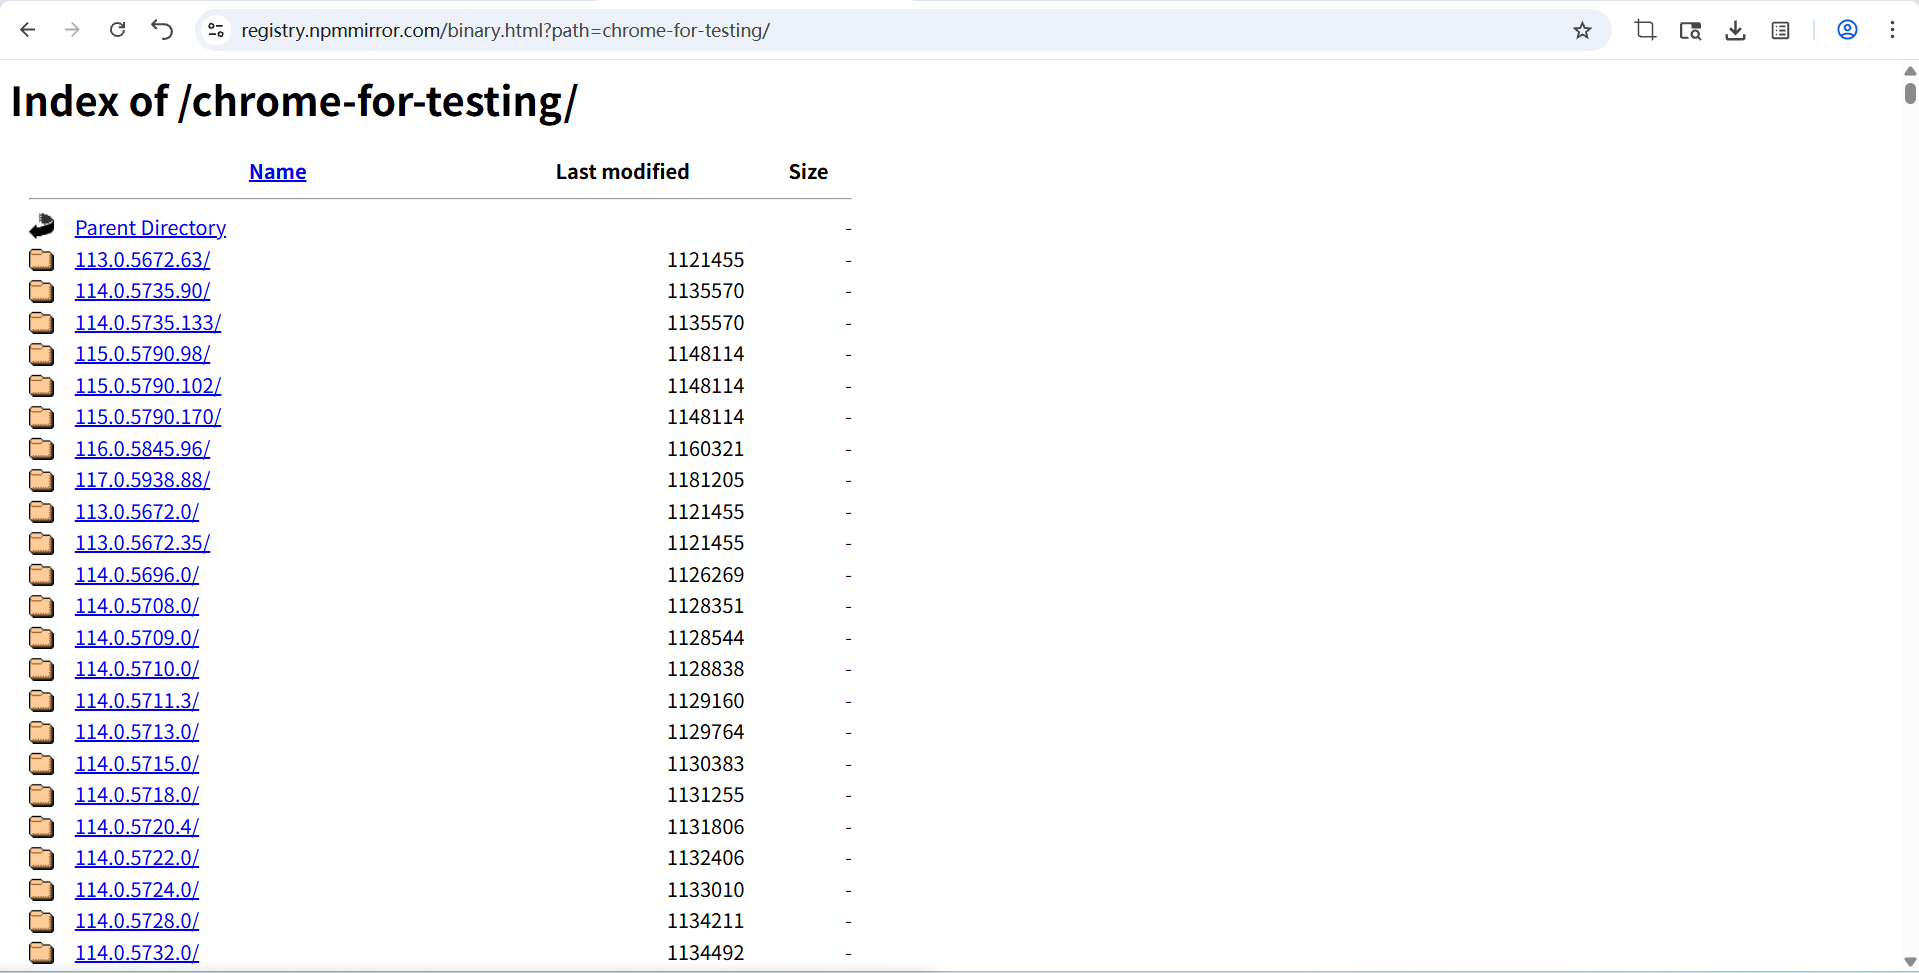Open folder 115.0.5790.170/
This screenshot has height=973, width=1919.
point(148,417)
